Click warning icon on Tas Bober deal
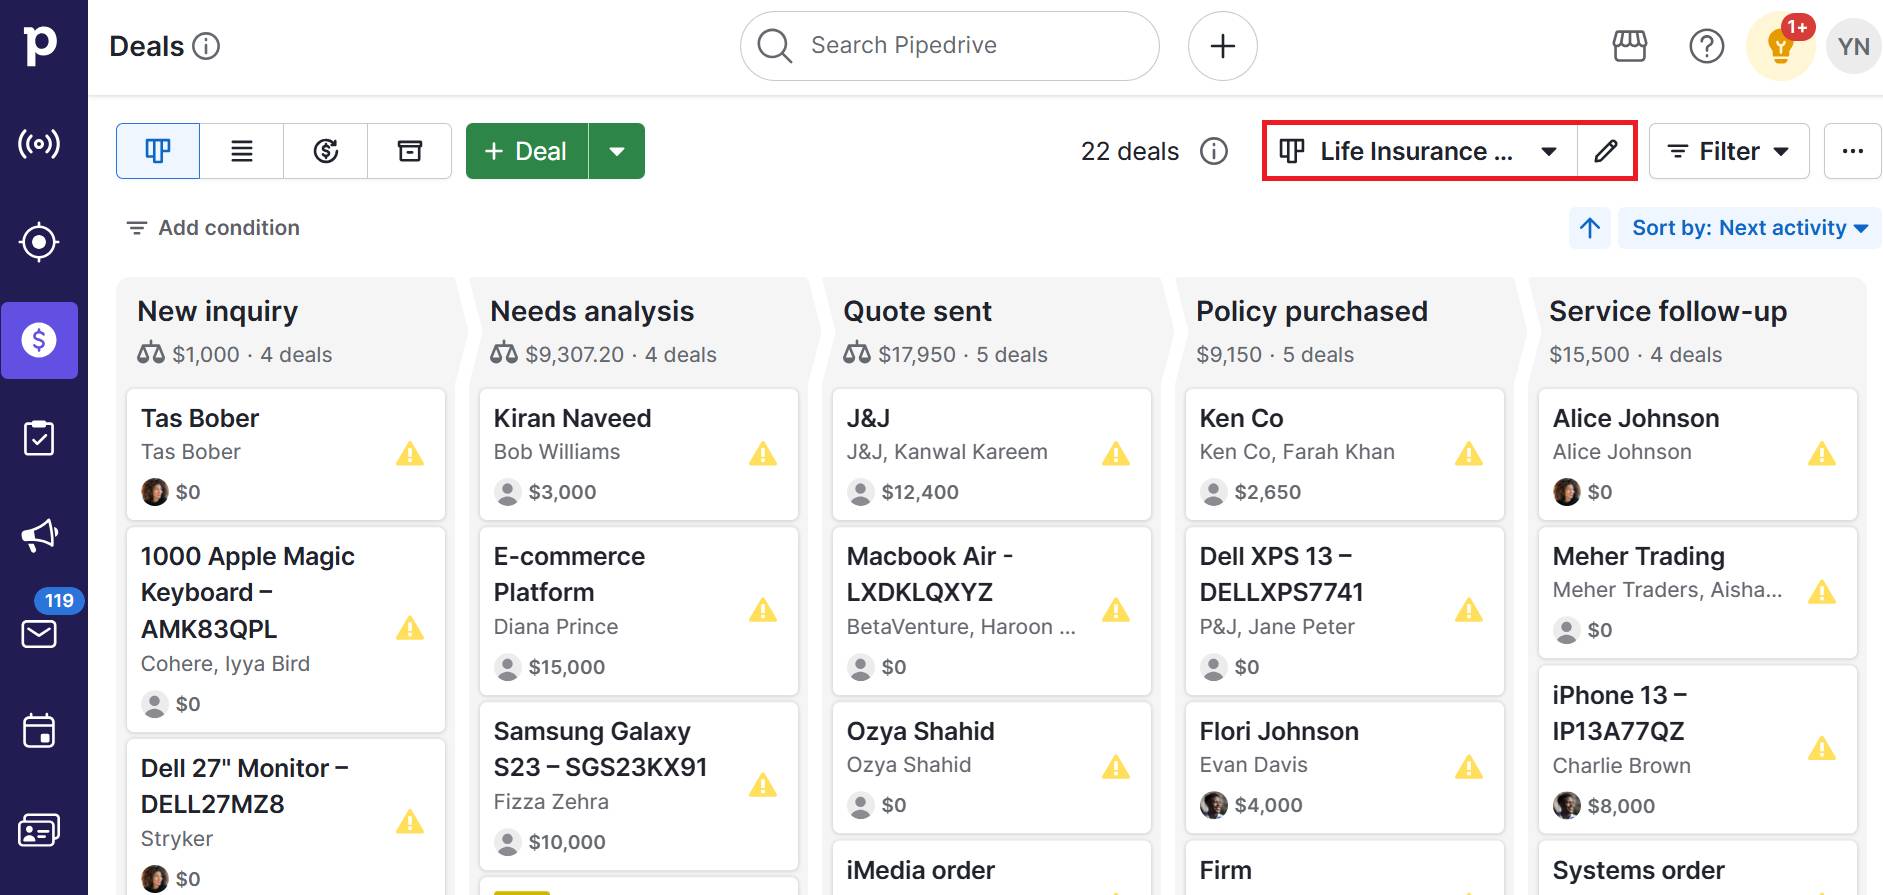 (410, 454)
